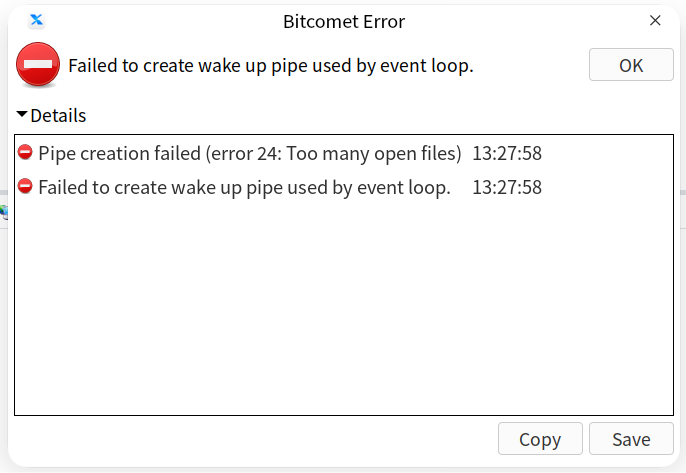Collapse the Details disclosure triangle
This screenshot has height=473, width=686.
coord(22,115)
